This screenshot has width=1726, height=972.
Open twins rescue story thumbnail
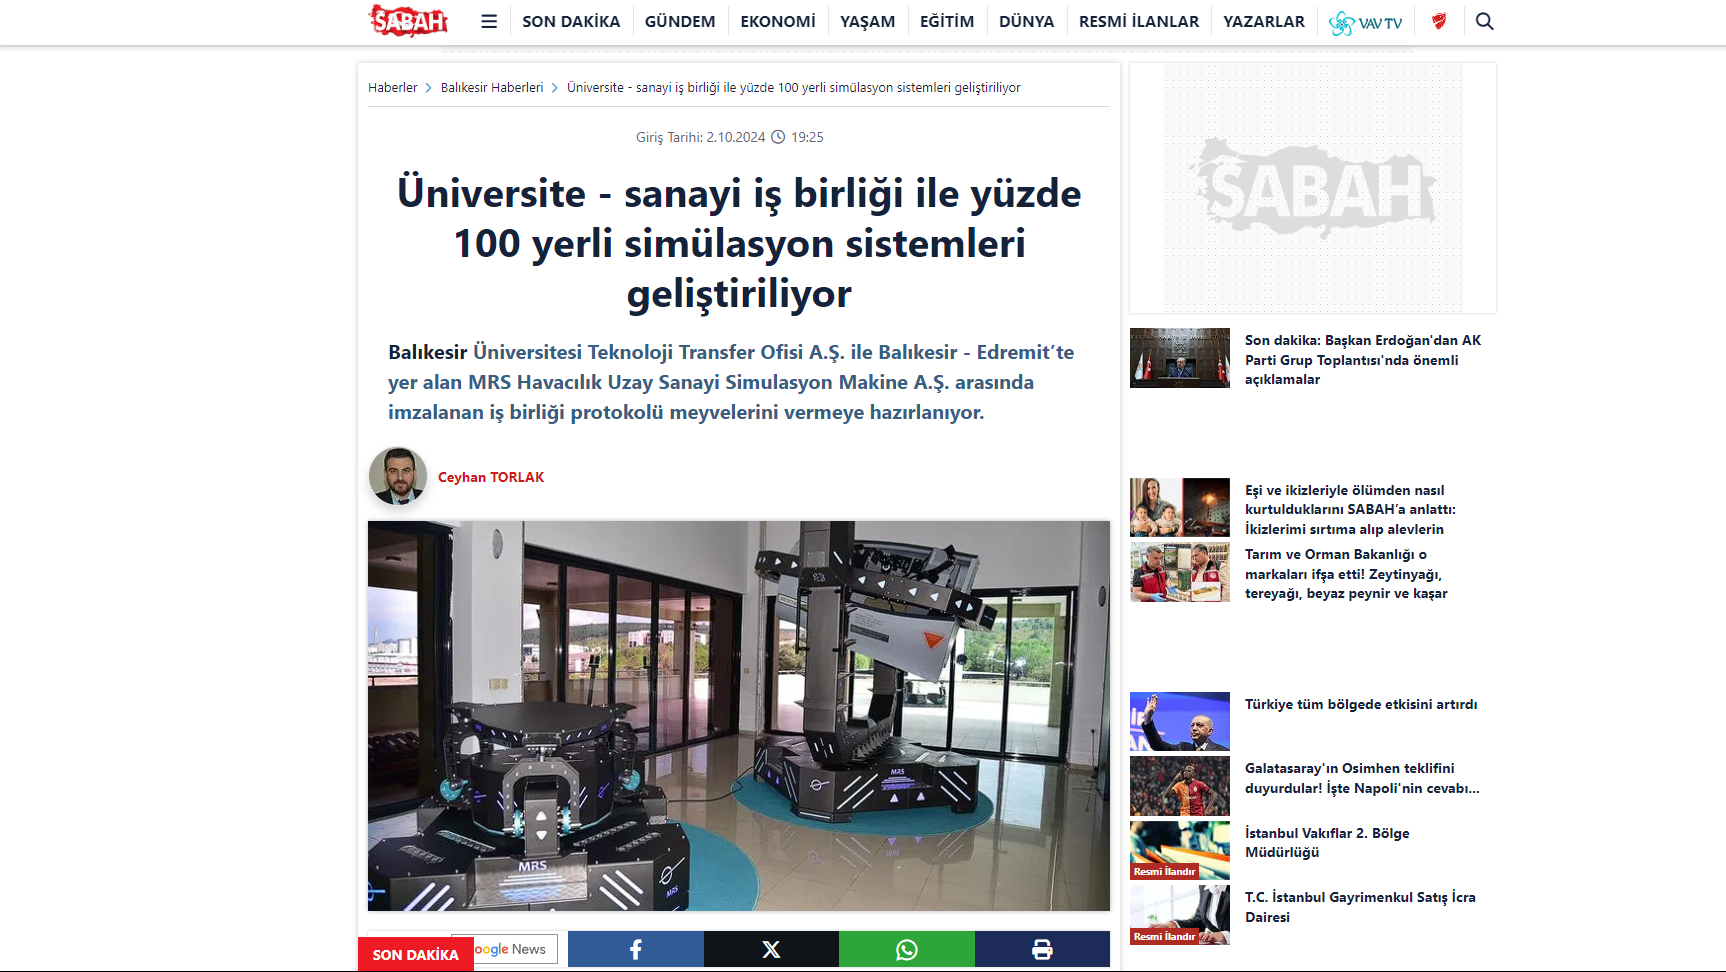[1180, 508]
